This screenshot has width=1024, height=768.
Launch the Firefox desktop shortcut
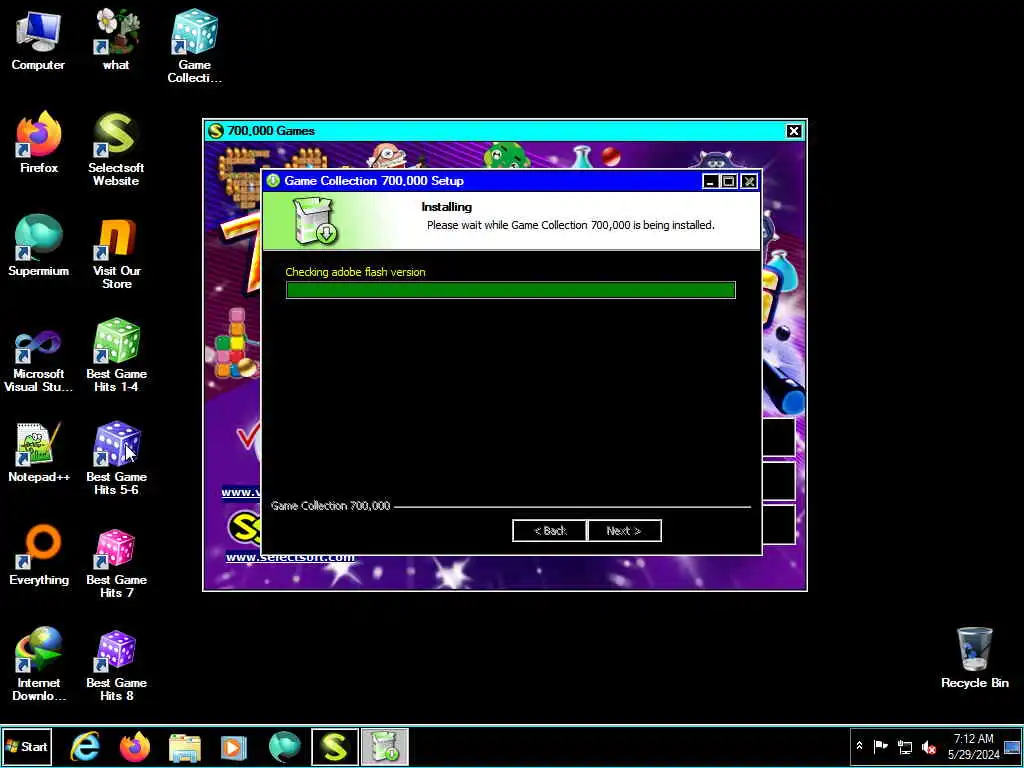click(x=39, y=142)
